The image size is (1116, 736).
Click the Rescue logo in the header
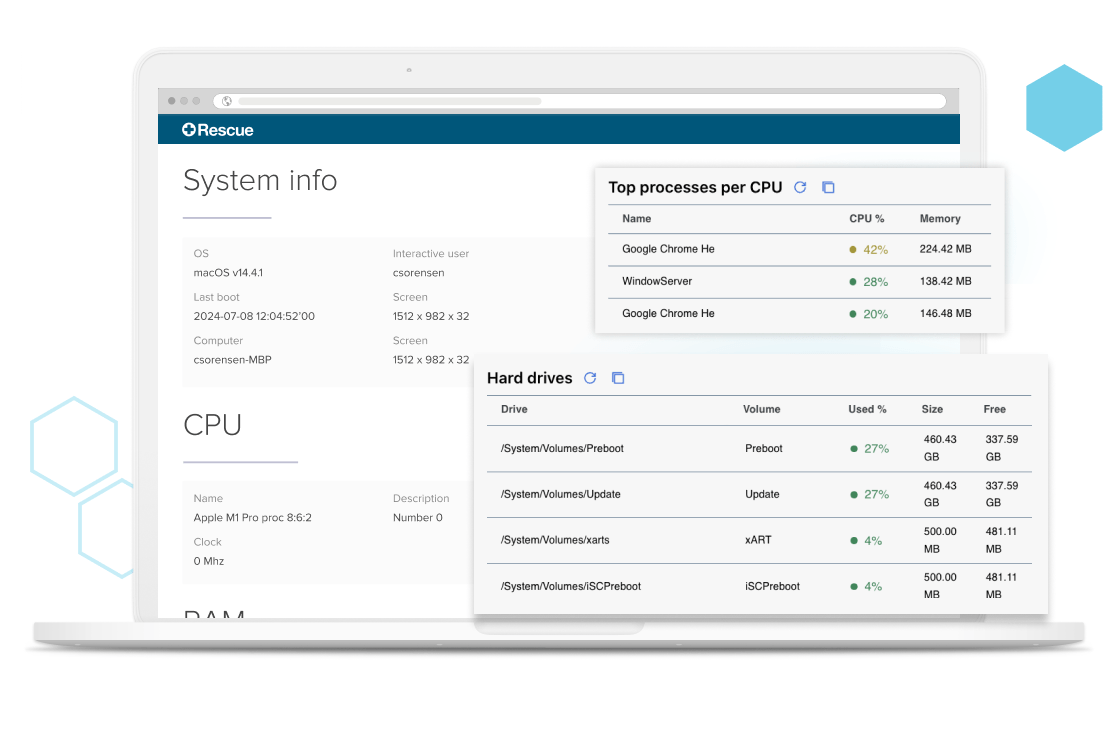218,129
